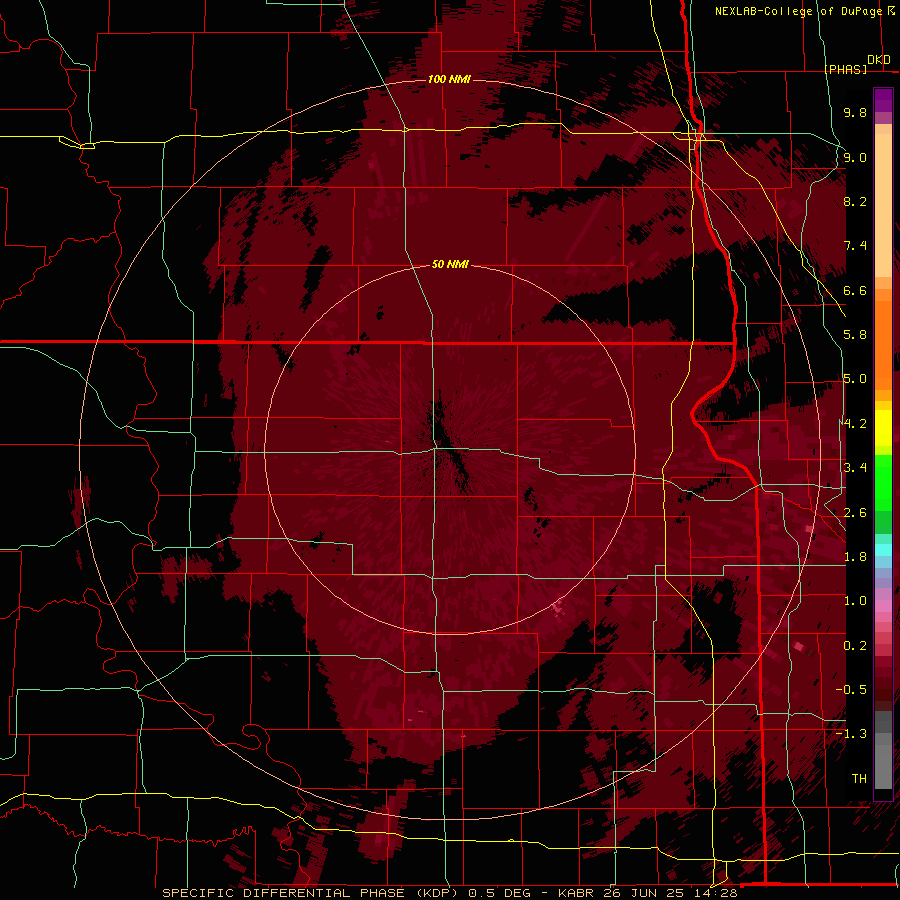Screen dimensions: 900x900
Task: Click the "50 NMI" range ring label
Action: click(x=450, y=264)
